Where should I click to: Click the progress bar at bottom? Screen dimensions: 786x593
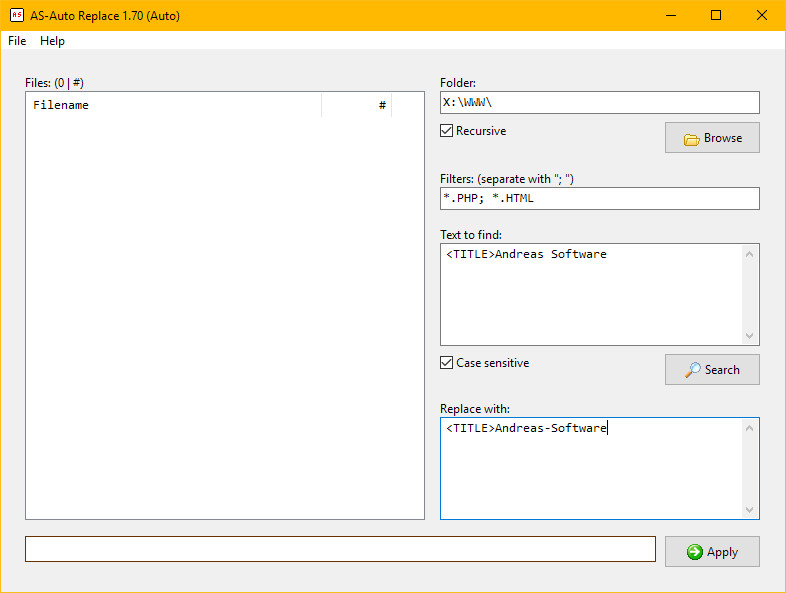click(x=340, y=549)
